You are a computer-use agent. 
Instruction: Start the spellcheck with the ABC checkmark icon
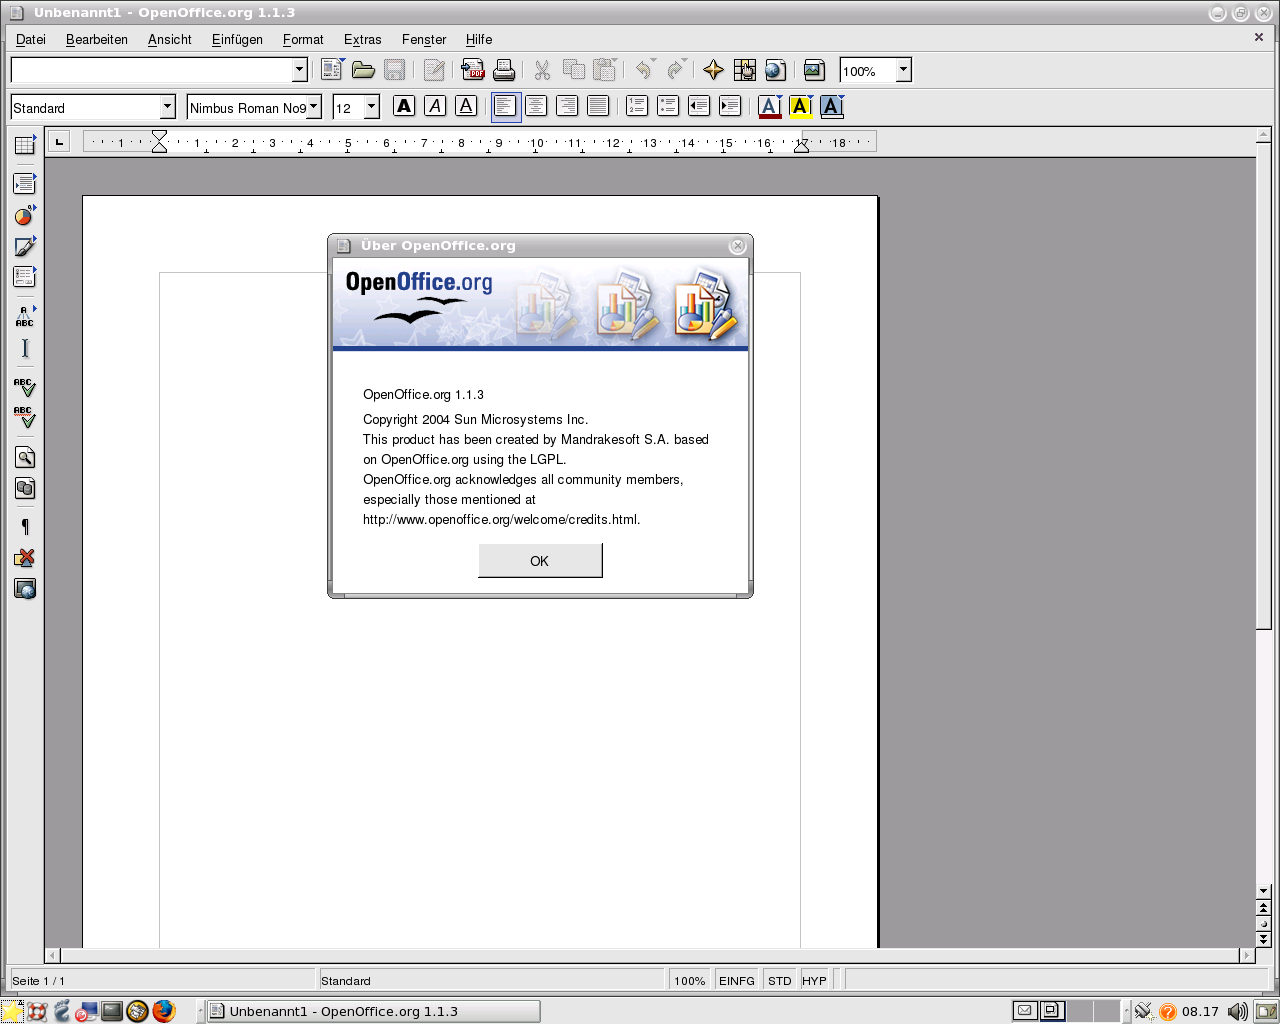click(x=25, y=387)
